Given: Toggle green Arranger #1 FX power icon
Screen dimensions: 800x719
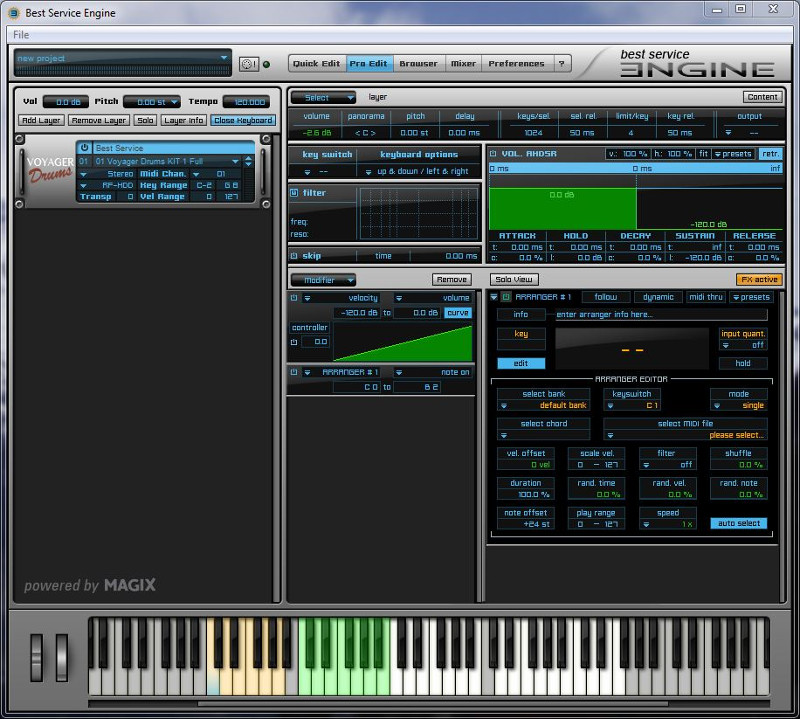Looking at the screenshot, I should [x=506, y=297].
